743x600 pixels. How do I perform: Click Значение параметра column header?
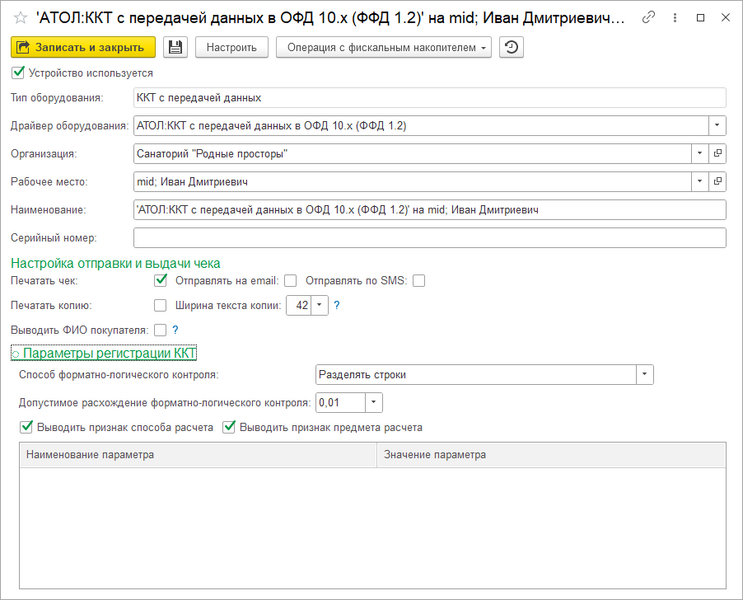pyautogui.click(x=552, y=455)
